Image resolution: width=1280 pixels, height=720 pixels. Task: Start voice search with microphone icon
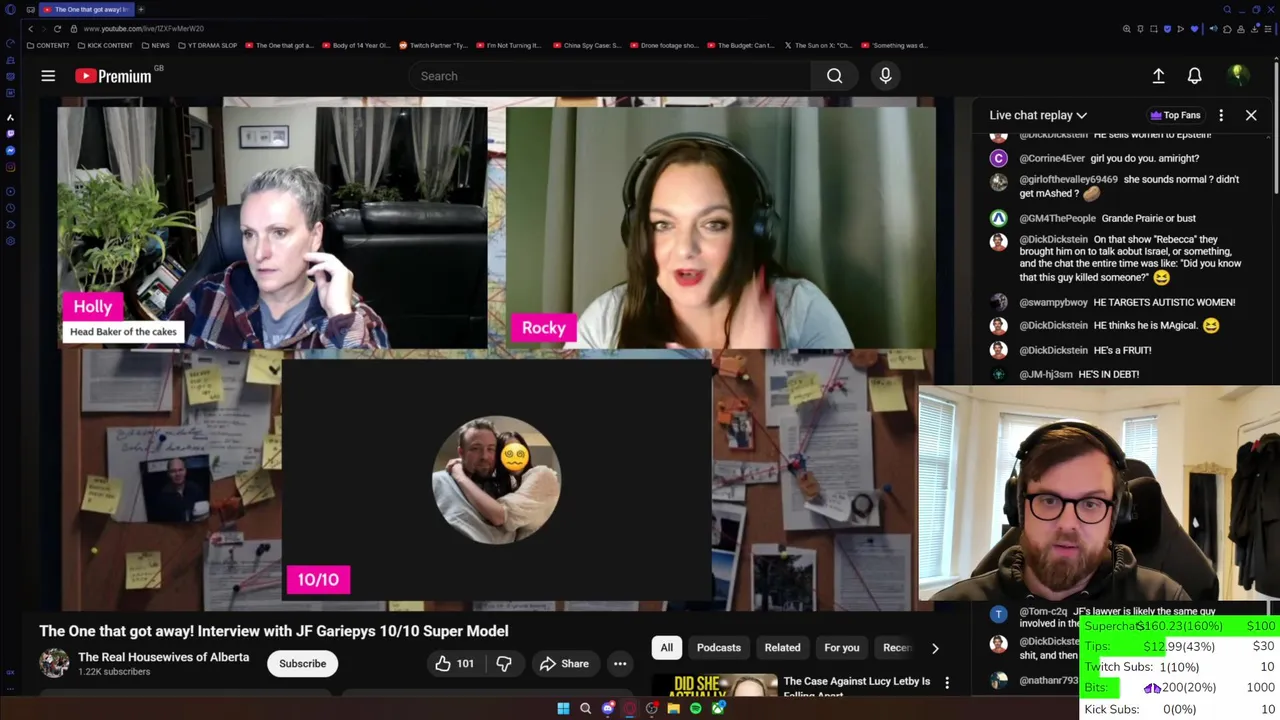coord(885,76)
